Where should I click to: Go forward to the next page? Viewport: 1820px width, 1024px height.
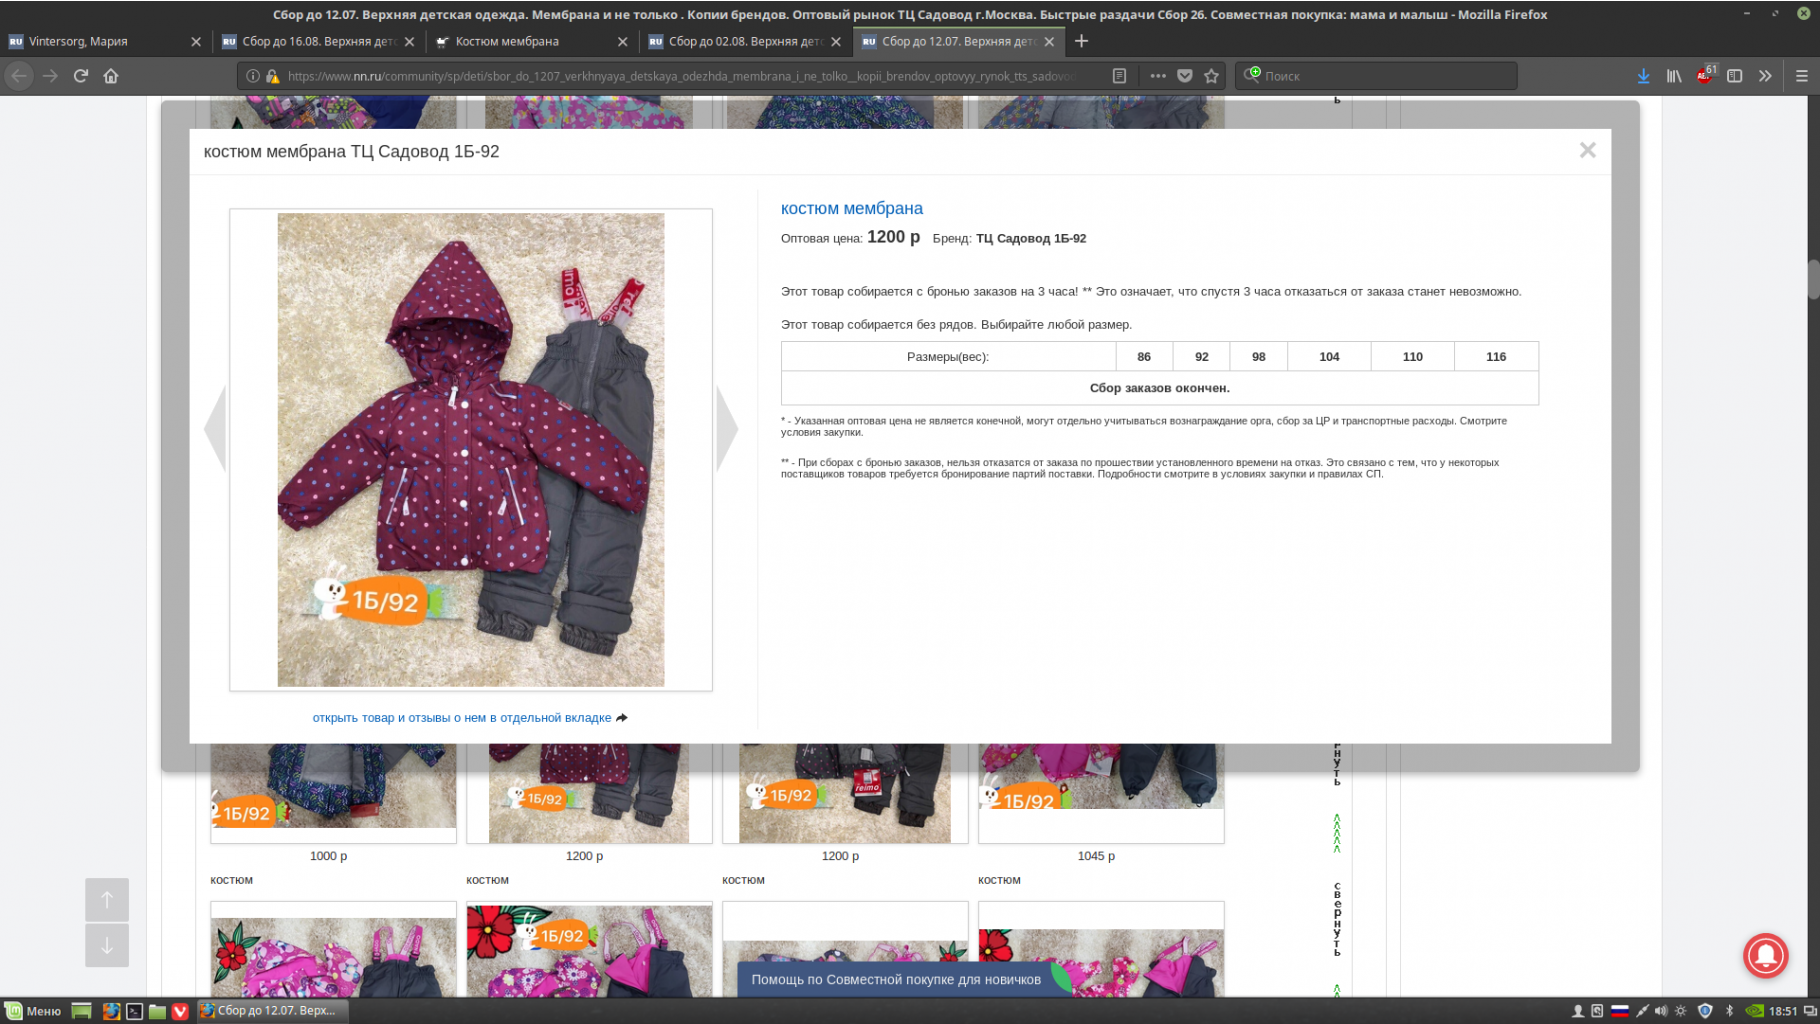pos(50,76)
